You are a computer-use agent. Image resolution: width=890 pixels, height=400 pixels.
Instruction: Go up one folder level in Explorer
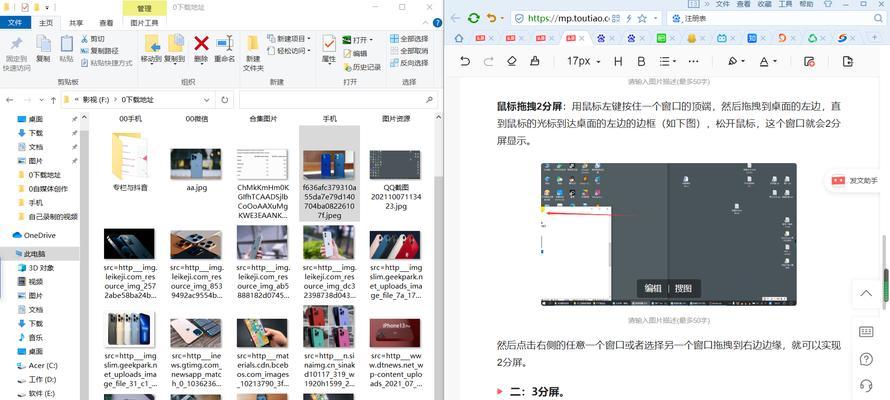point(53,100)
